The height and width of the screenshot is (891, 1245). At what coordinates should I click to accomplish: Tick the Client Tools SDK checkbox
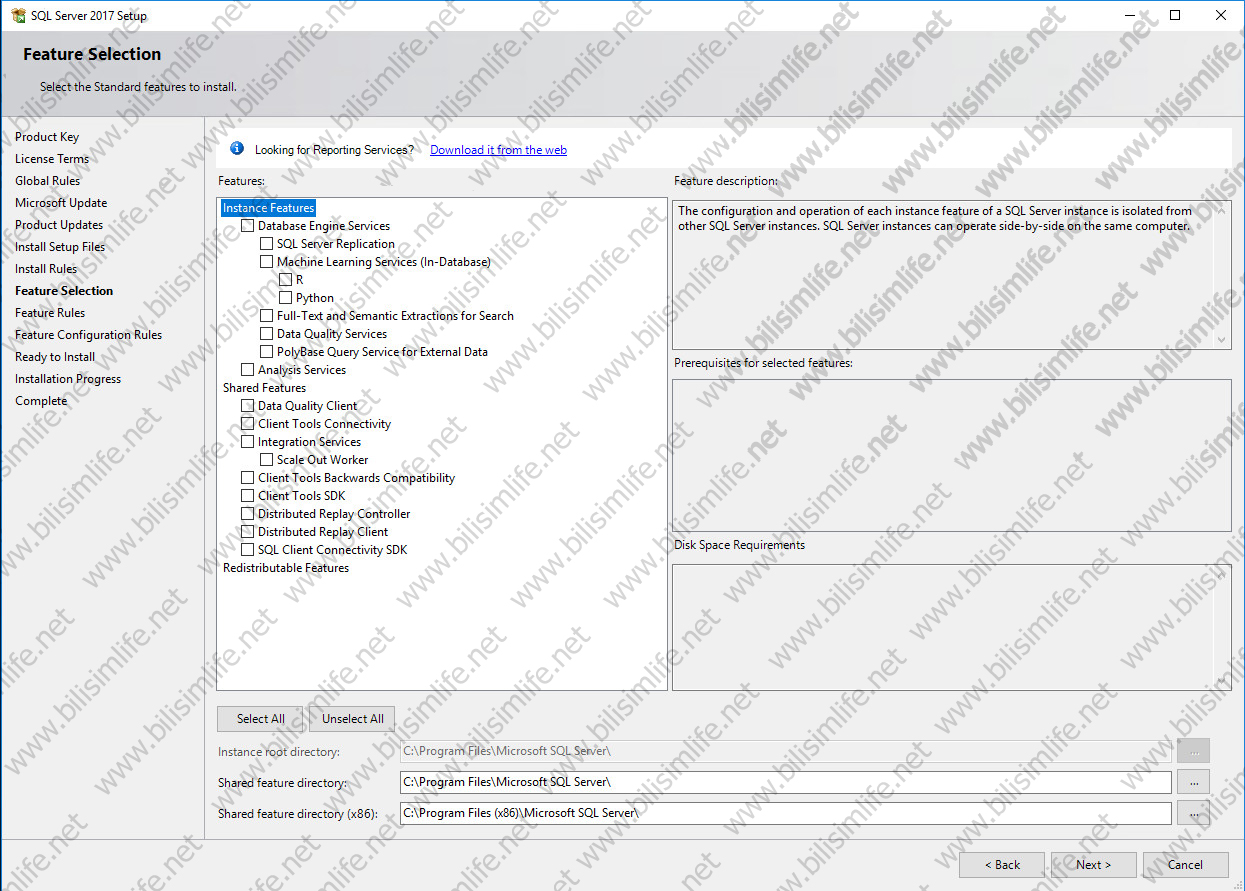pos(248,496)
